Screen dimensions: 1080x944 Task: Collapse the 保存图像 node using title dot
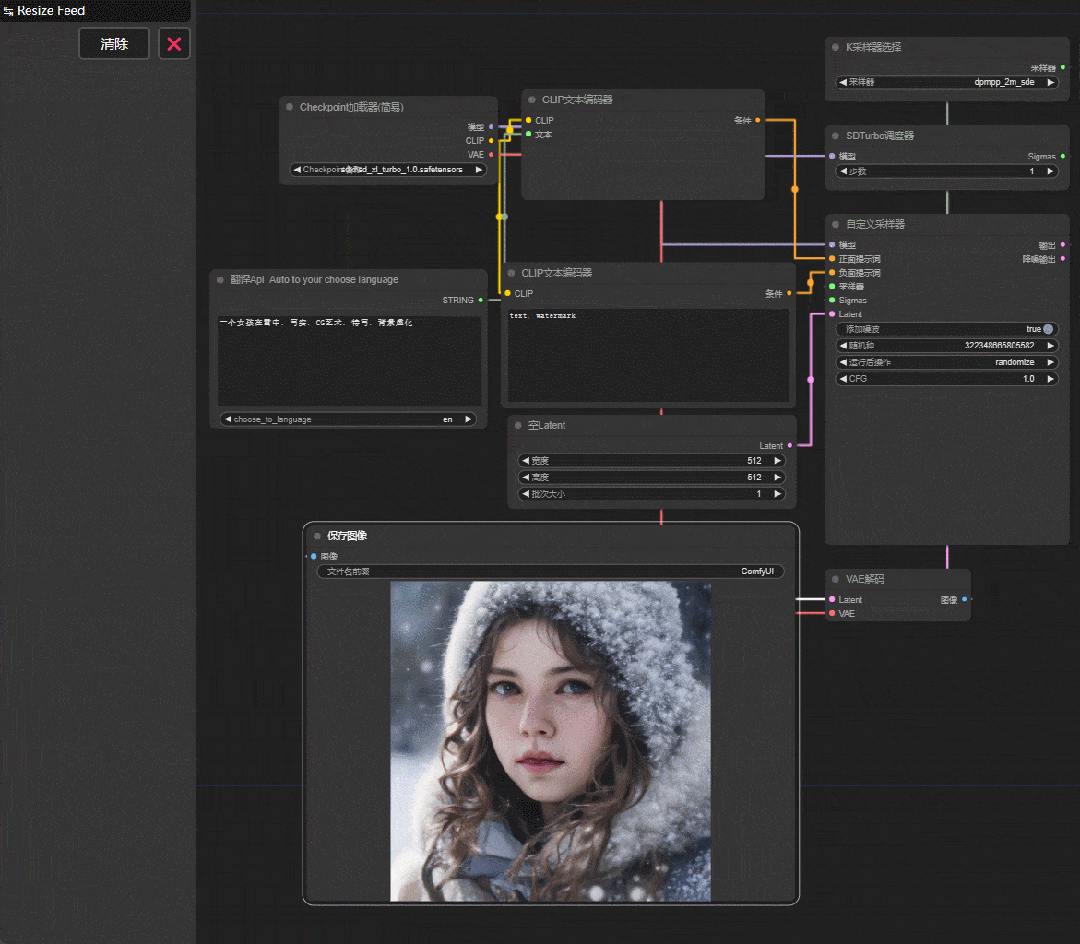tap(318, 536)
